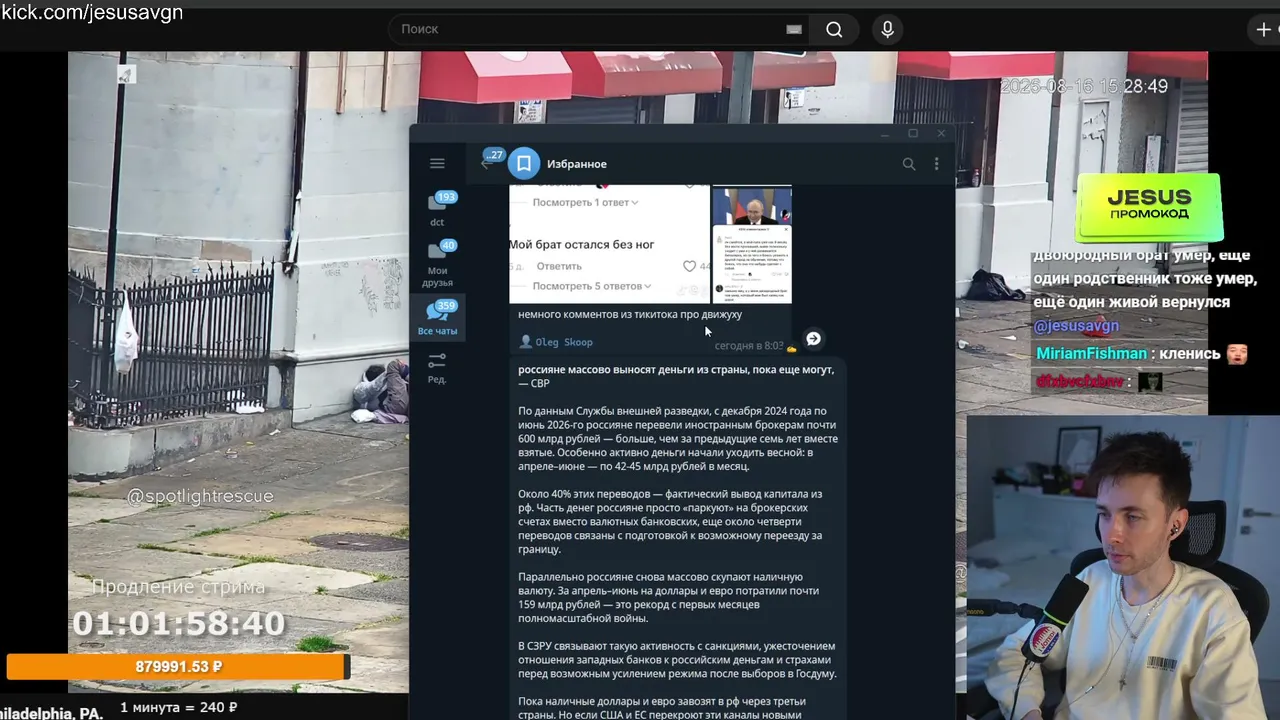1280x720 pixels.
Task: Minimize the Telegram window
Action: 885,133
